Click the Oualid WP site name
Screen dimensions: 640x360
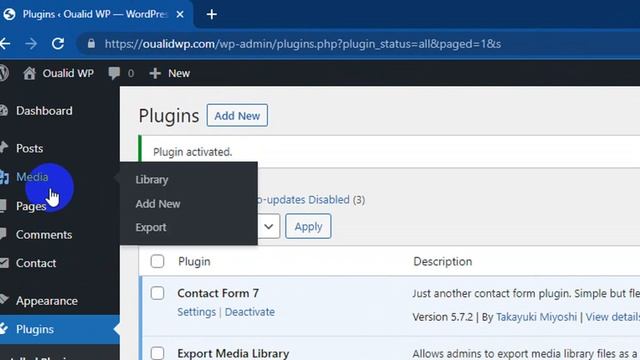[68, 73]
